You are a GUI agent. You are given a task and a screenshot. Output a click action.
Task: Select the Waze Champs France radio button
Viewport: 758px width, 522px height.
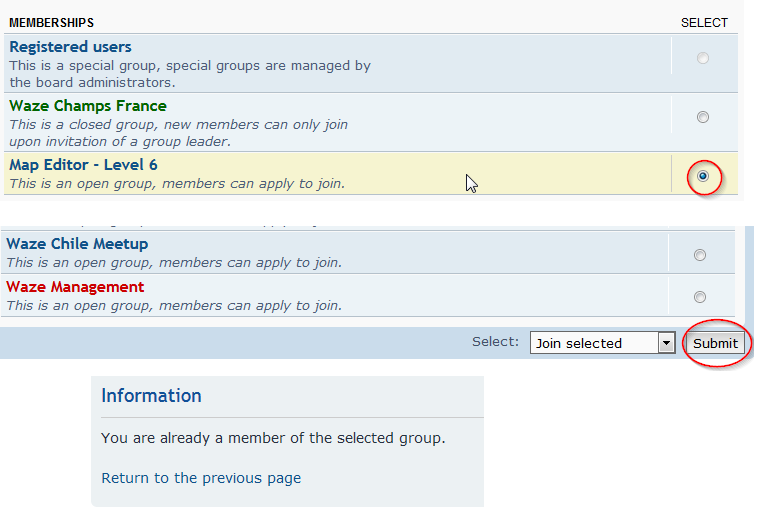[x=702, y=117]
